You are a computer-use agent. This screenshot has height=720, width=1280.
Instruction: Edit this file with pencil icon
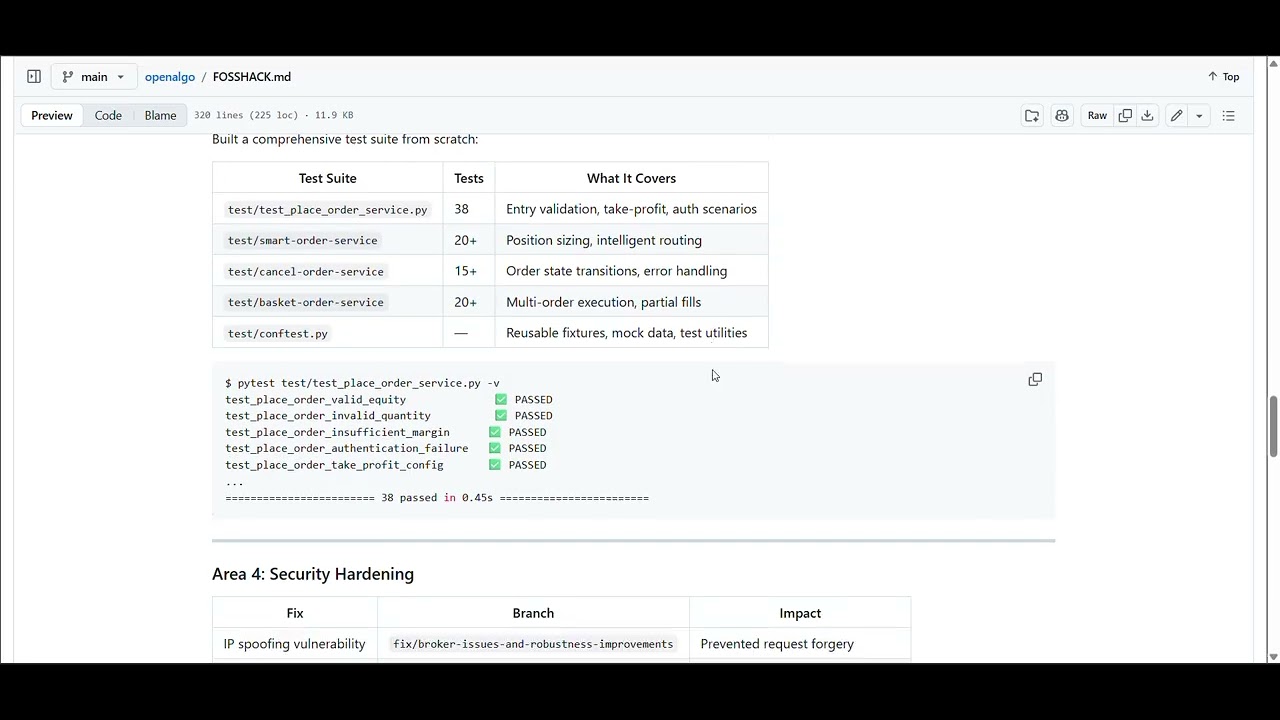tap(1177, 116)
